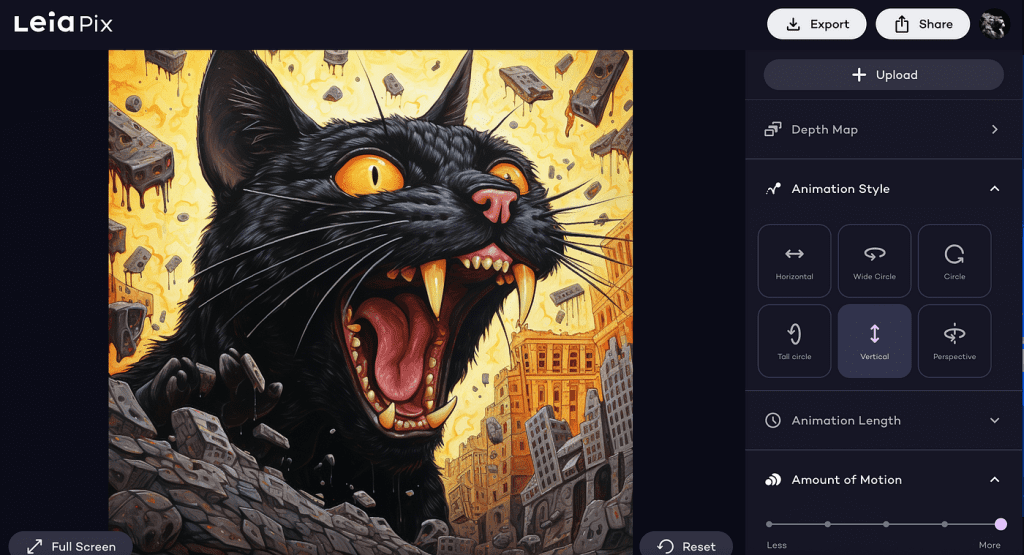This screenshot has width=1024, height=555.
Task: Set motion slider to the Less end
Action: [769, 524]
